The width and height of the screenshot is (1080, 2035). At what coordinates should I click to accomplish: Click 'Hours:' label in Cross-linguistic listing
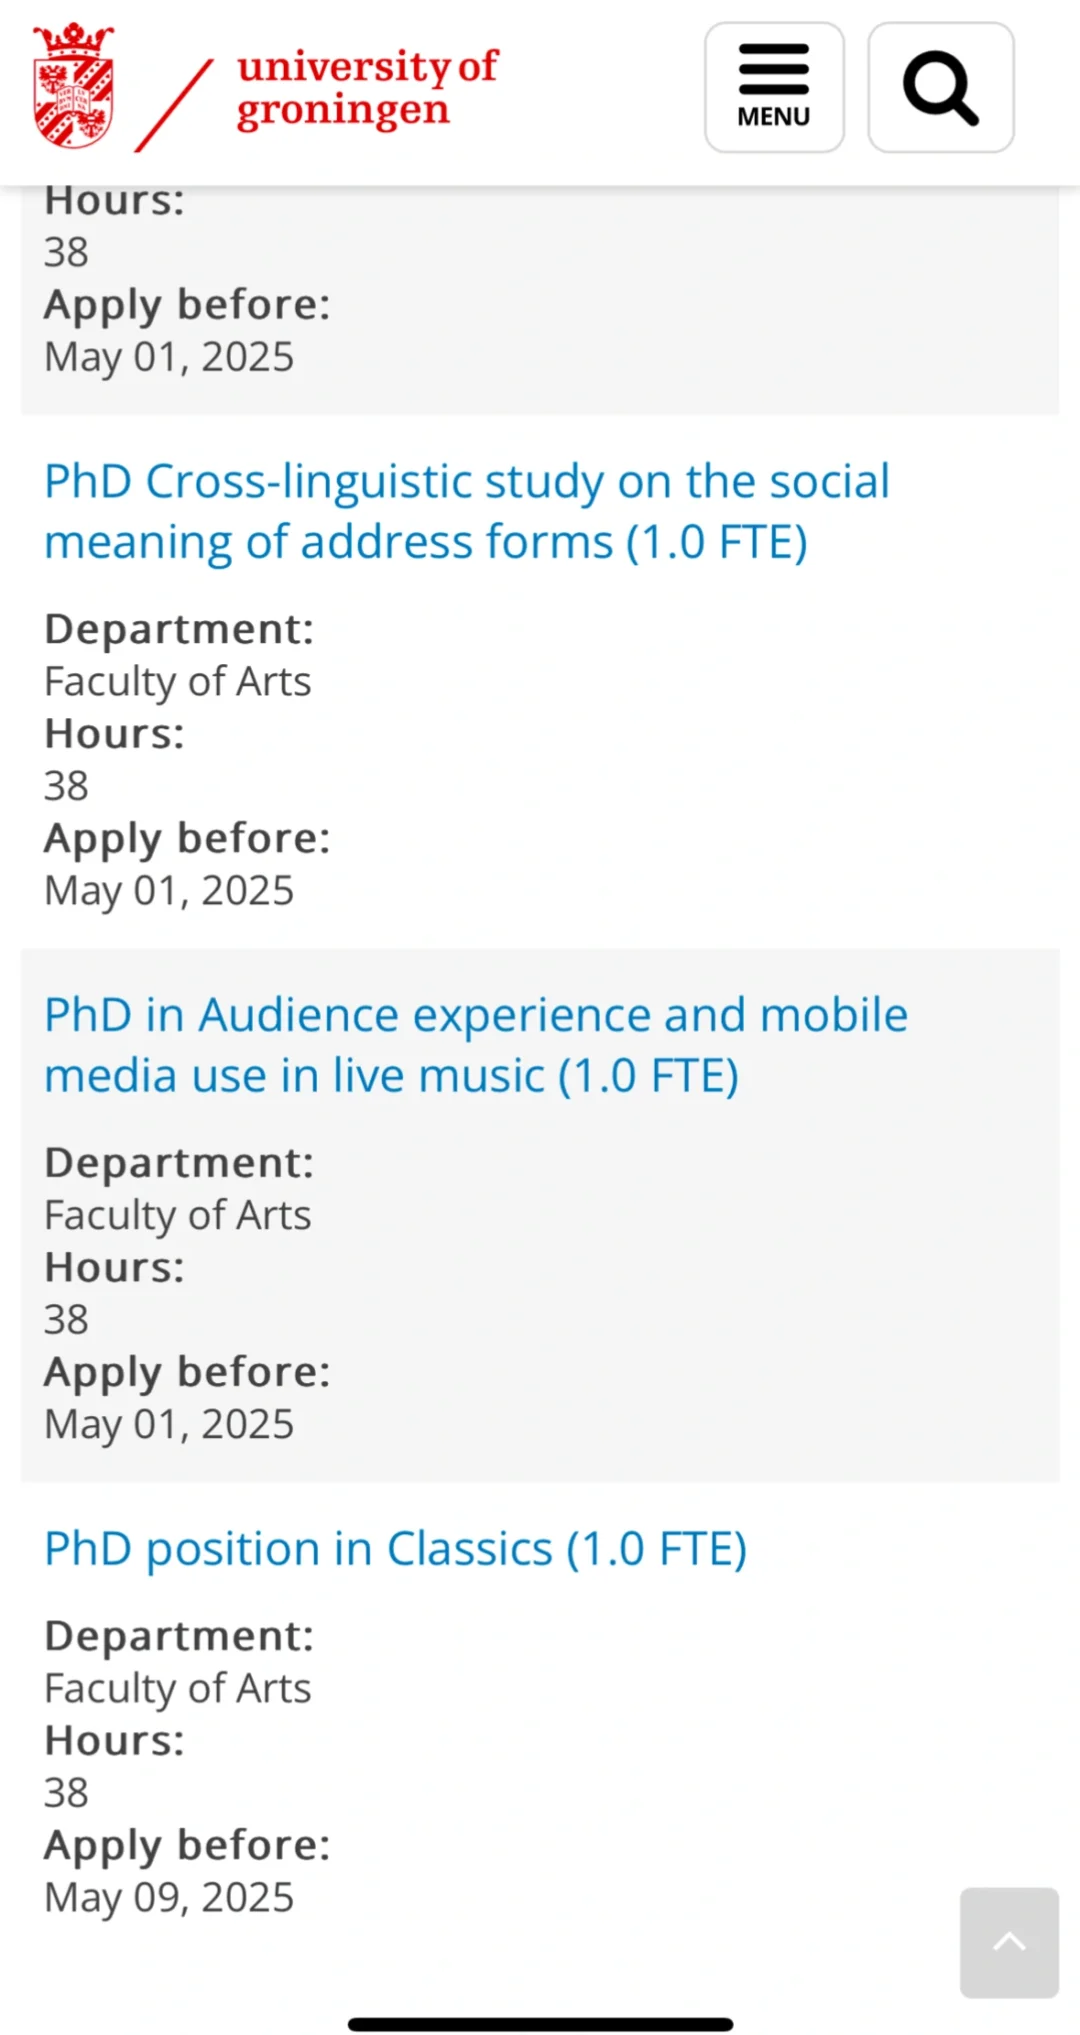[x=114, y=734]
